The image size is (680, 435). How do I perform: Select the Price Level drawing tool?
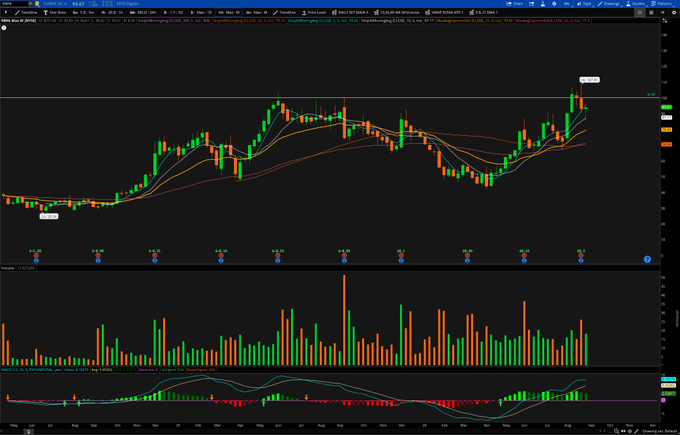point(314,13)
